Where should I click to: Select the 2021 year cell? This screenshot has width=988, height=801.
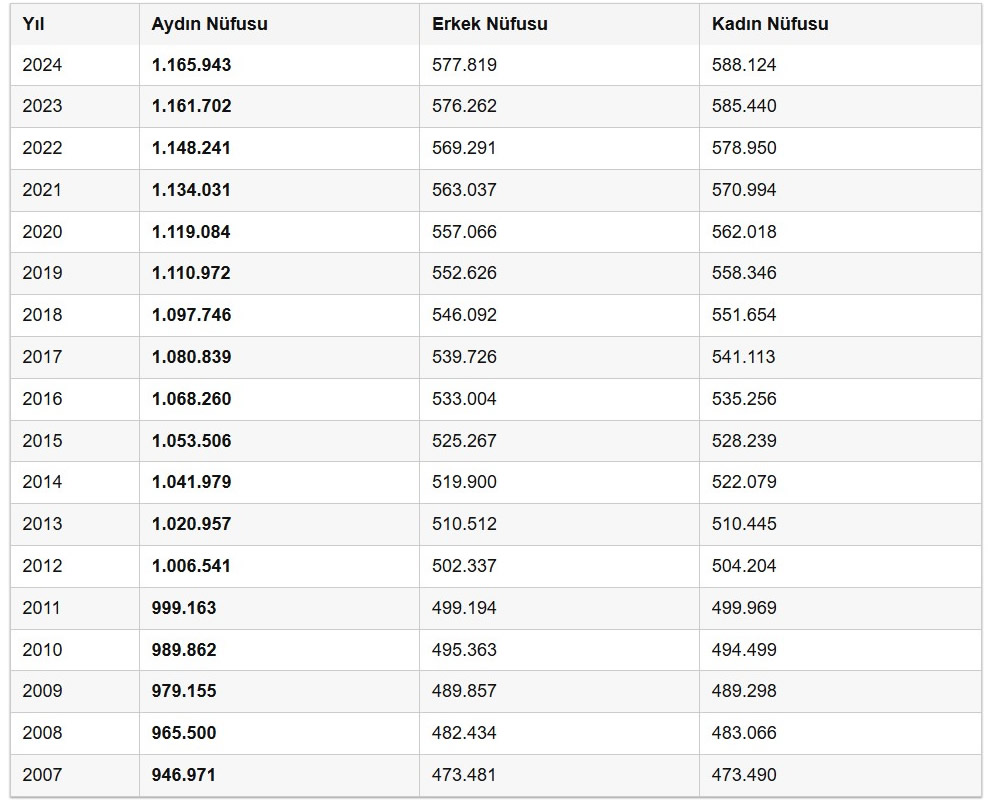[x=42, y=190]
